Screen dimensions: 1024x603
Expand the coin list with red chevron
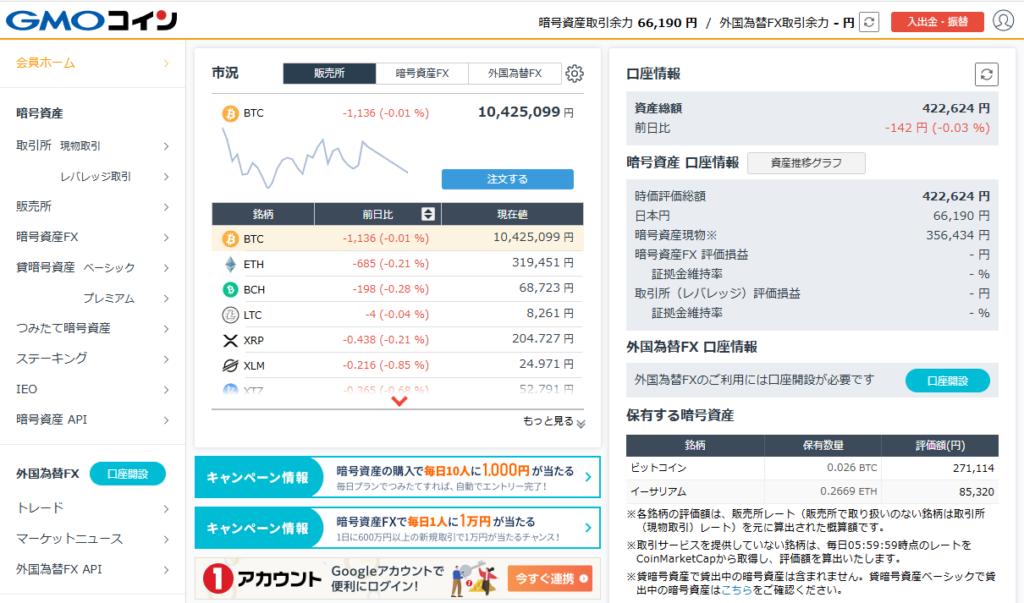[399, 401]
